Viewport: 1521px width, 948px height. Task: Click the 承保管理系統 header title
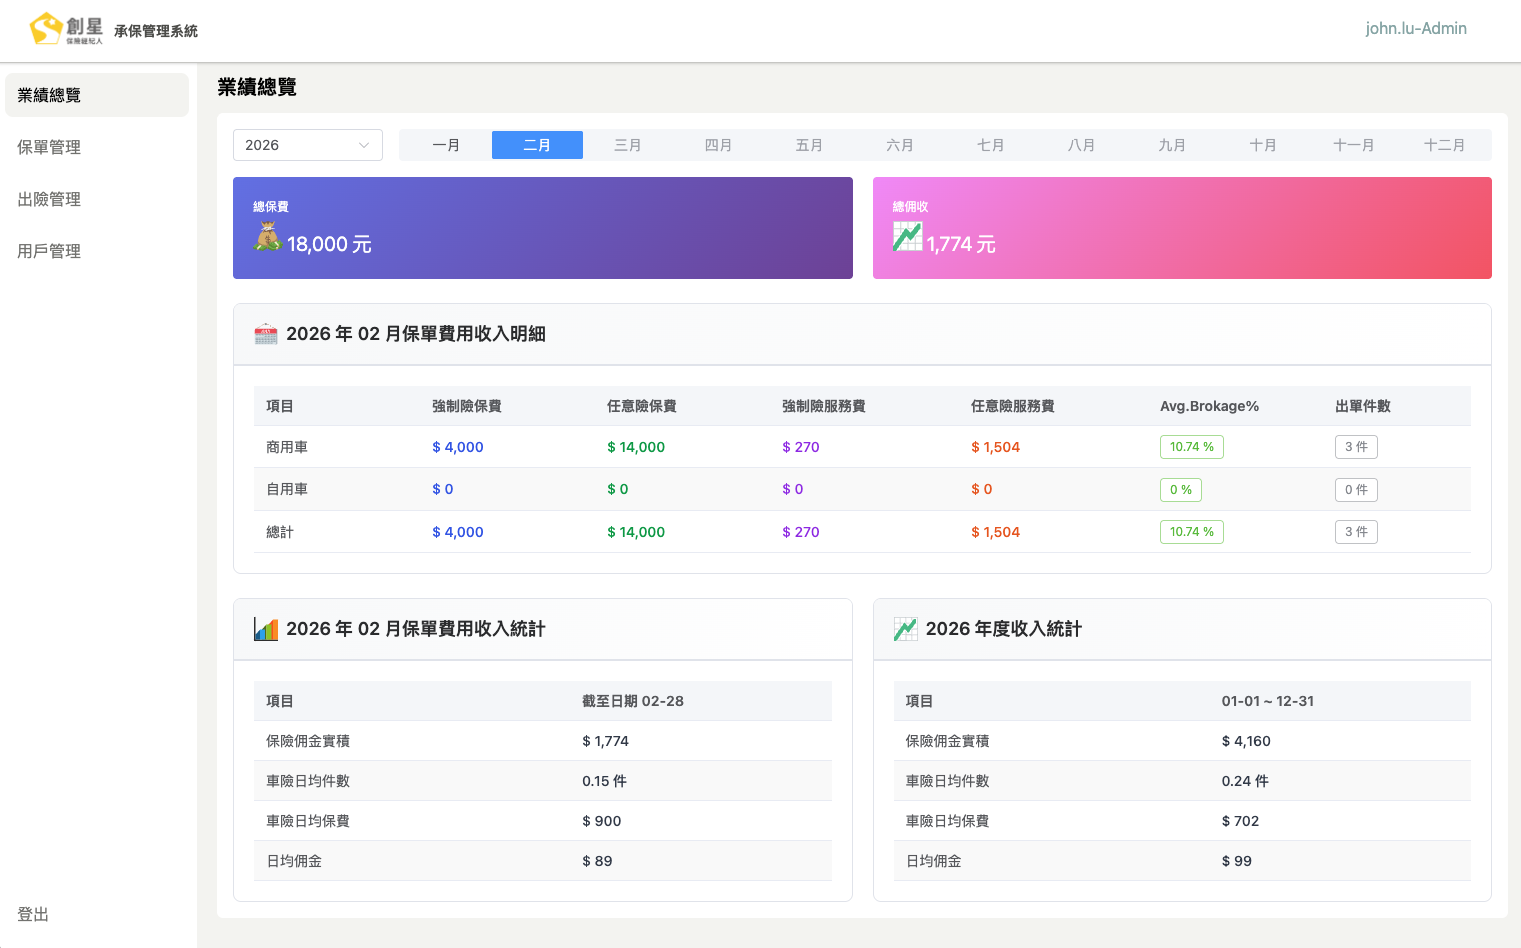coord(156,31)
